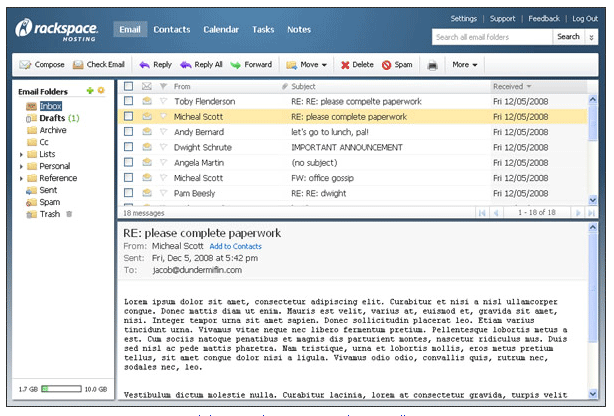Go to previous page of messages
This screenshot has width=614, height=416.
(x=496, y=213)
